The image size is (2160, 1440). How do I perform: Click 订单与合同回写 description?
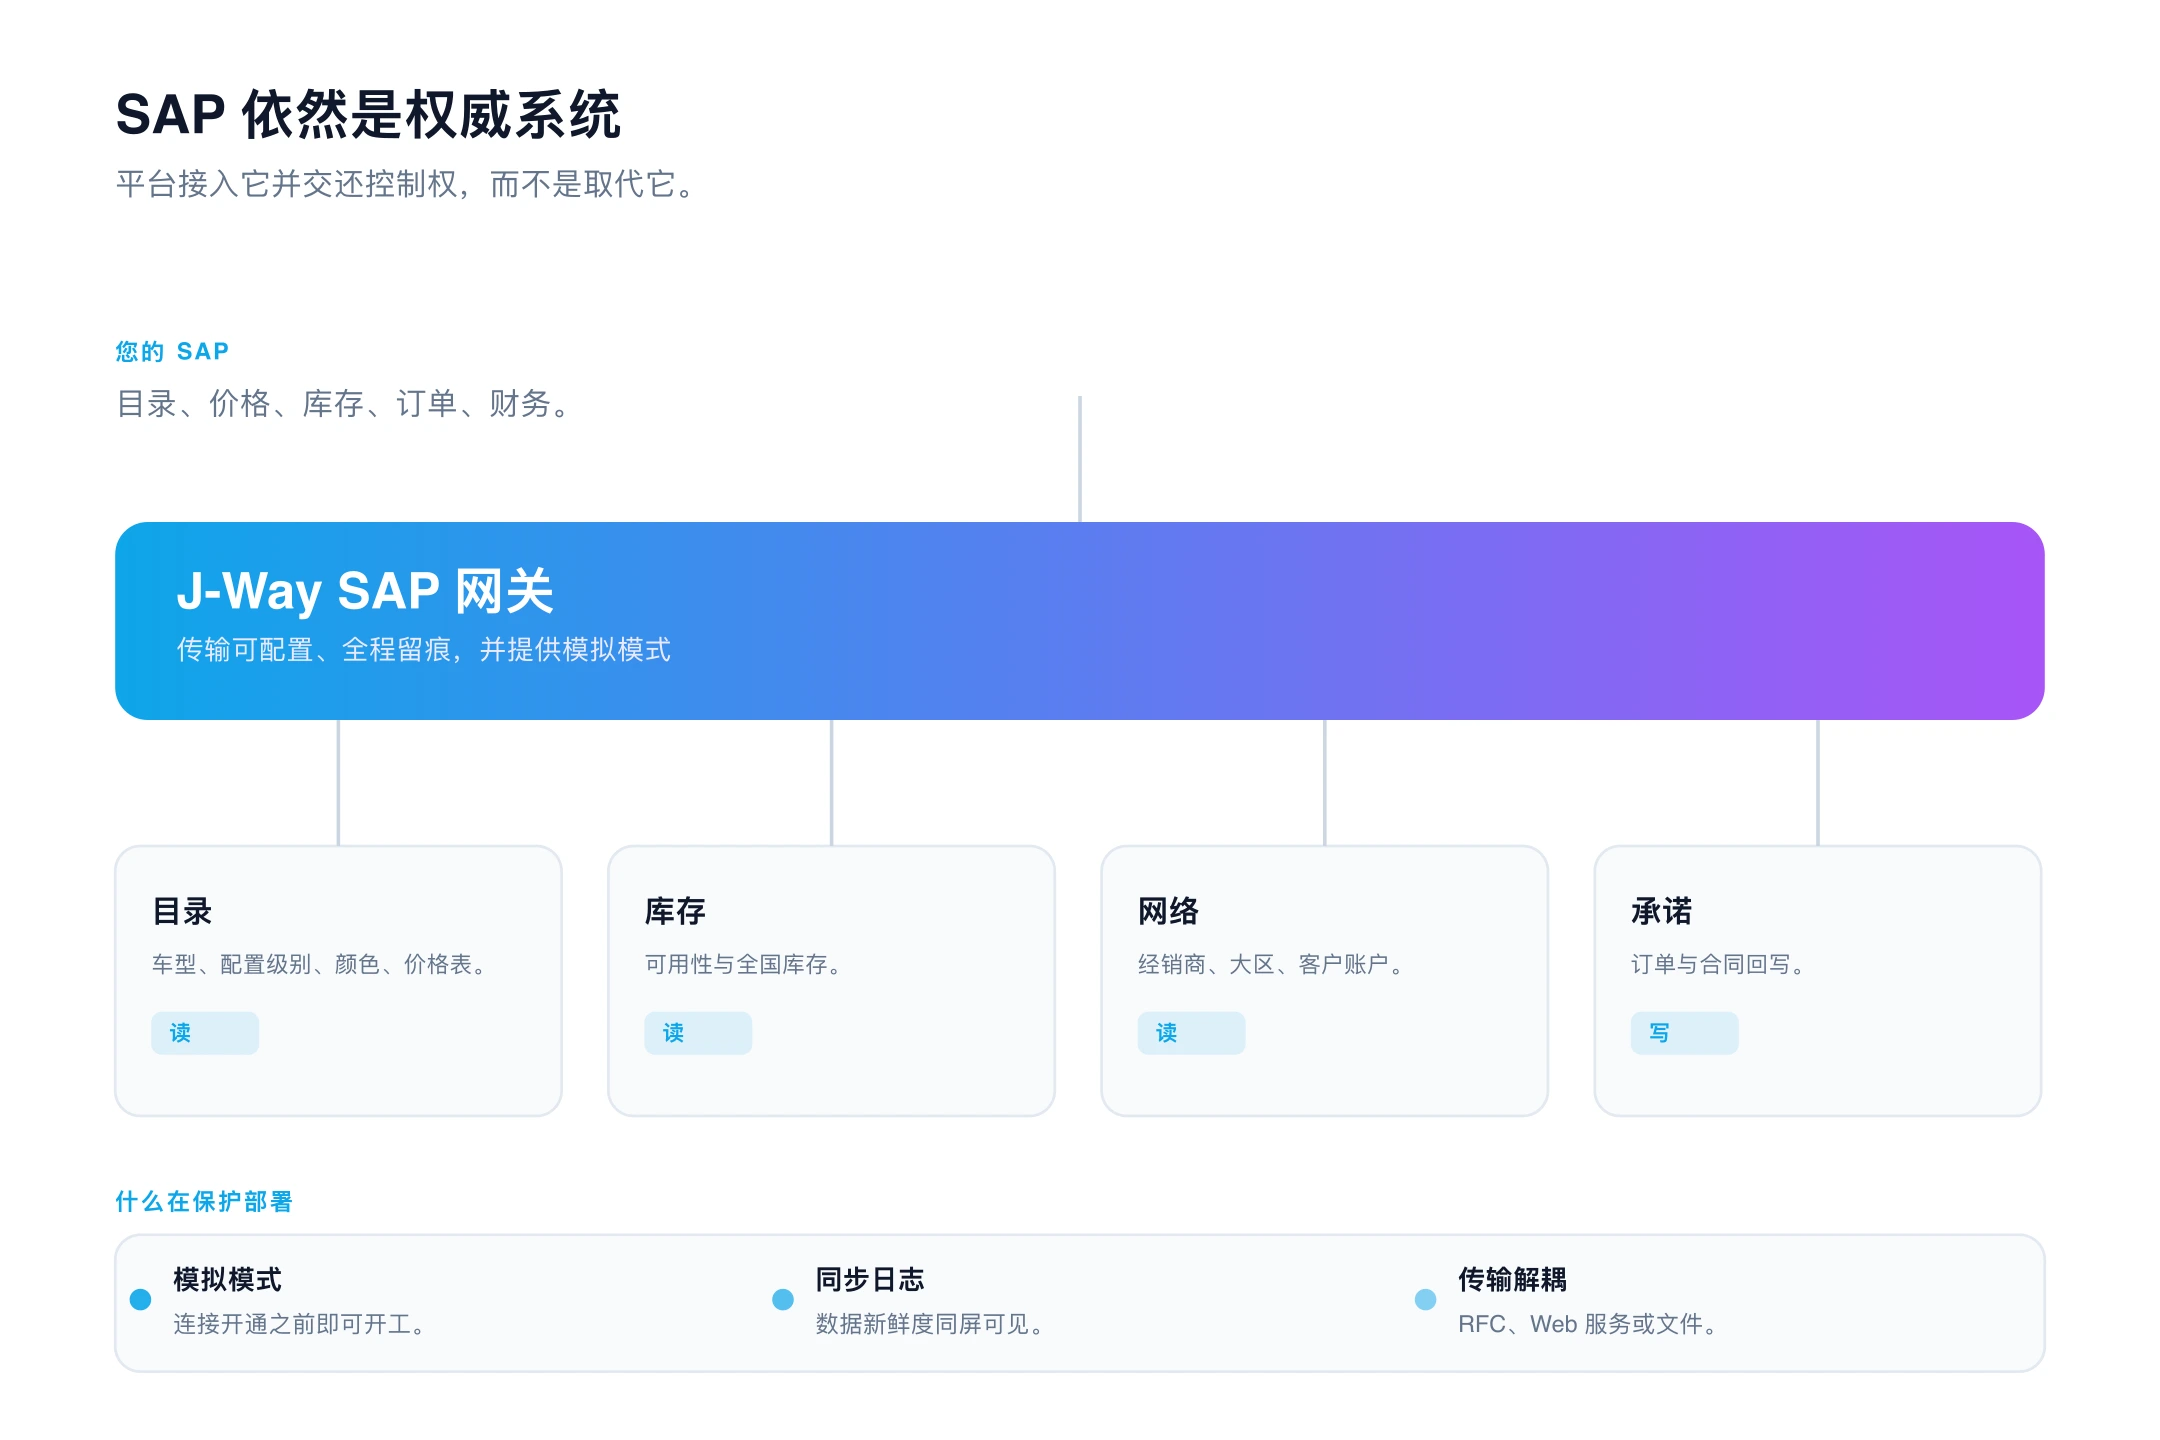1718,964
